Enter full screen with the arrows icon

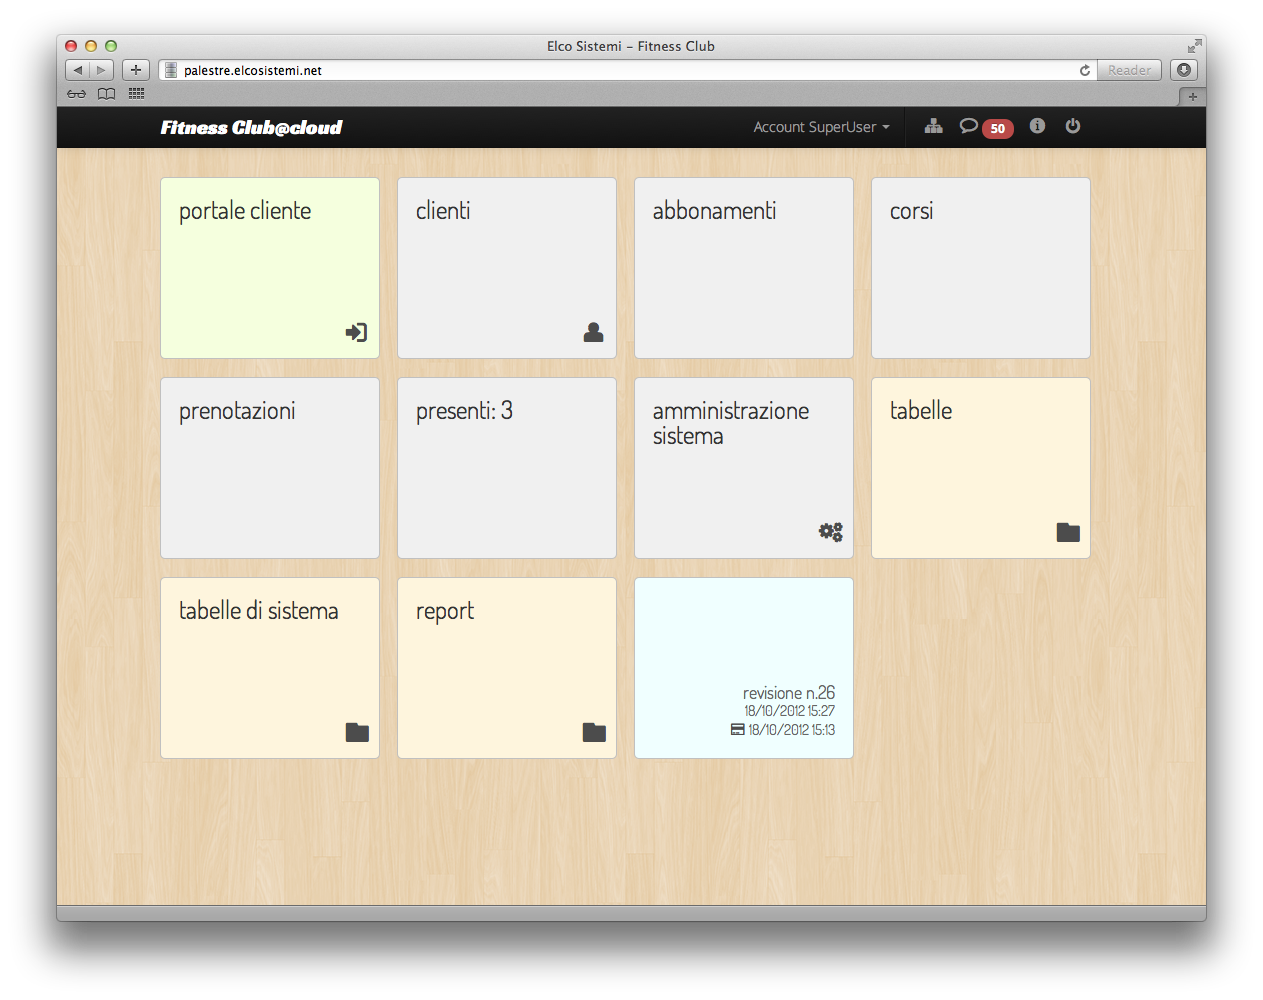tap(1194, 46)
